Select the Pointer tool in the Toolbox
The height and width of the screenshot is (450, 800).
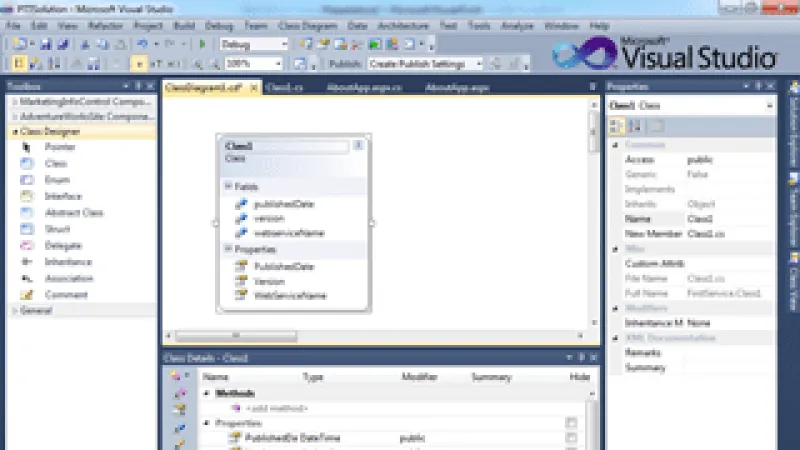59,147
